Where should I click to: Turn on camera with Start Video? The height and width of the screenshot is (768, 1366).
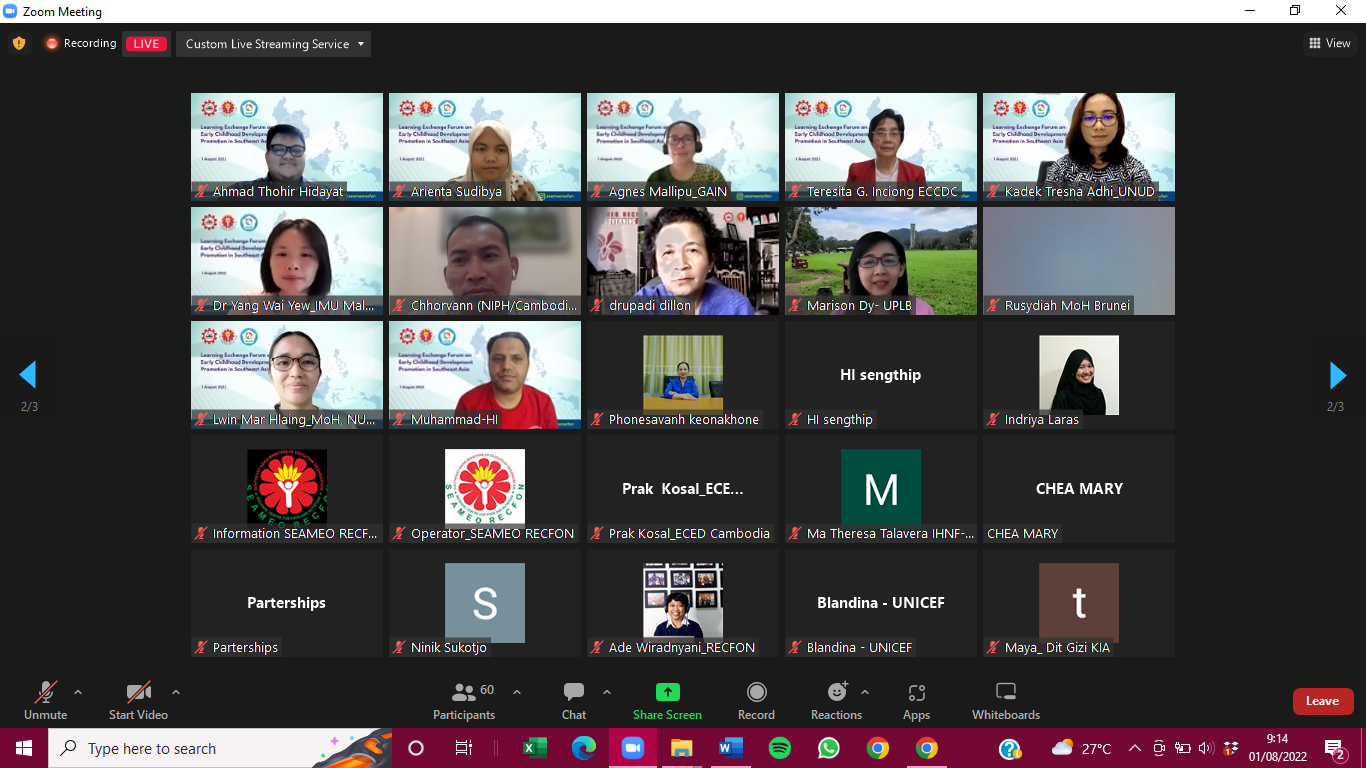pyautogui.click(x=138, y=699)
